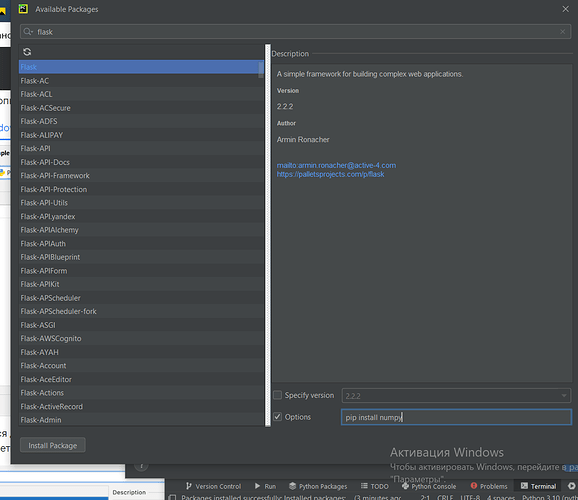Clear the flask search text with X icon
The image size is (578, 500).
click(x=563, y=32)
